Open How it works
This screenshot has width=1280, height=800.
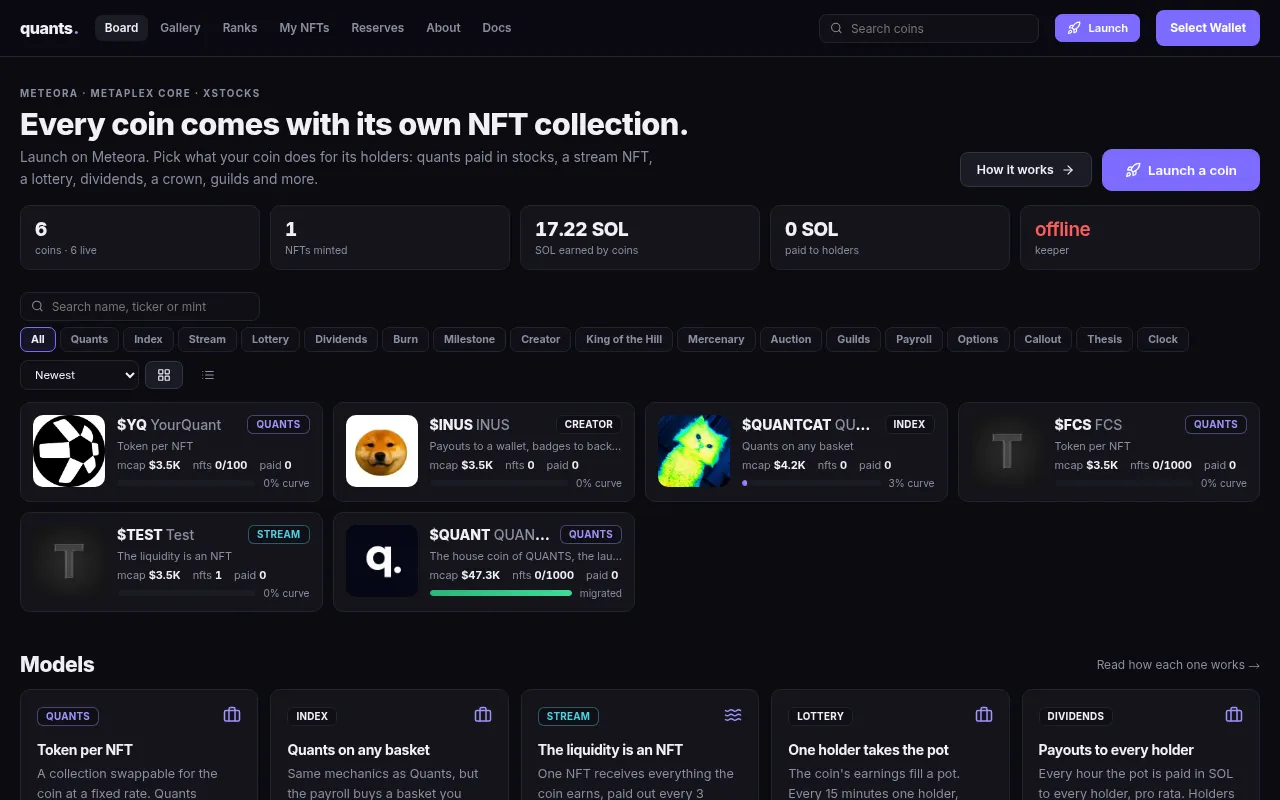pyautogui.click(x=1026, y=170)
